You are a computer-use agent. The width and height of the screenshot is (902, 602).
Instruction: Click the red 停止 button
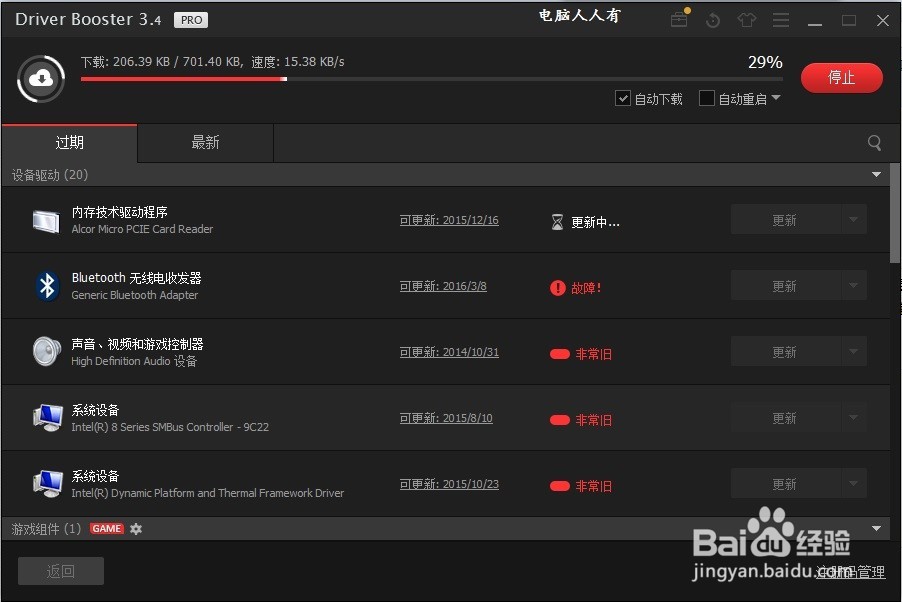click(x=842, y=78)
